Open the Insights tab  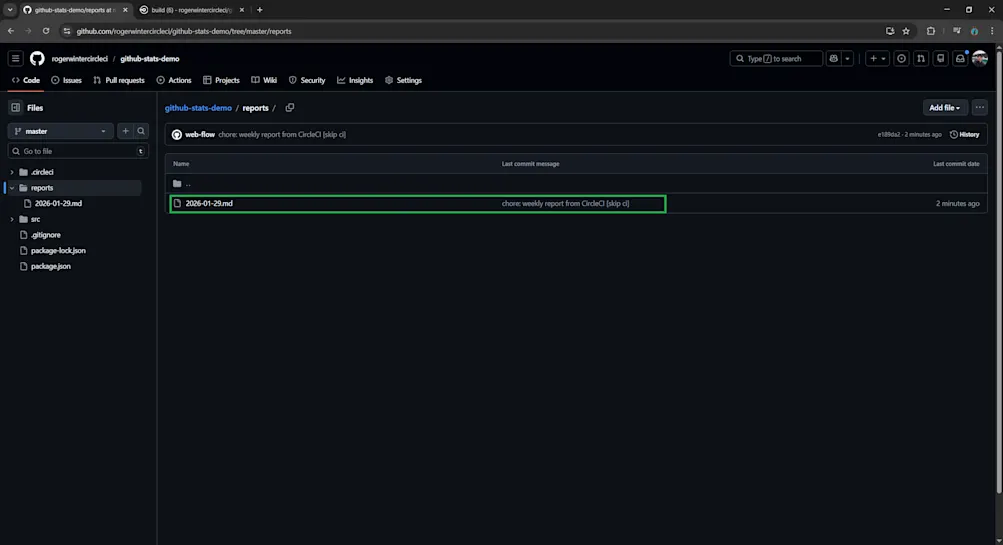click(354, 80)
